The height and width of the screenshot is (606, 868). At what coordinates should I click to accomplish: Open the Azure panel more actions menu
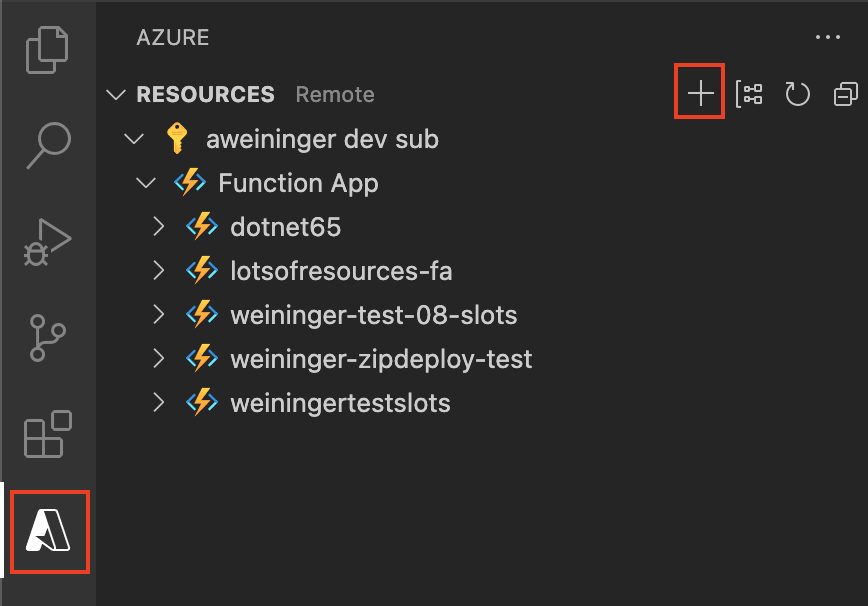[x=828, y=37]
